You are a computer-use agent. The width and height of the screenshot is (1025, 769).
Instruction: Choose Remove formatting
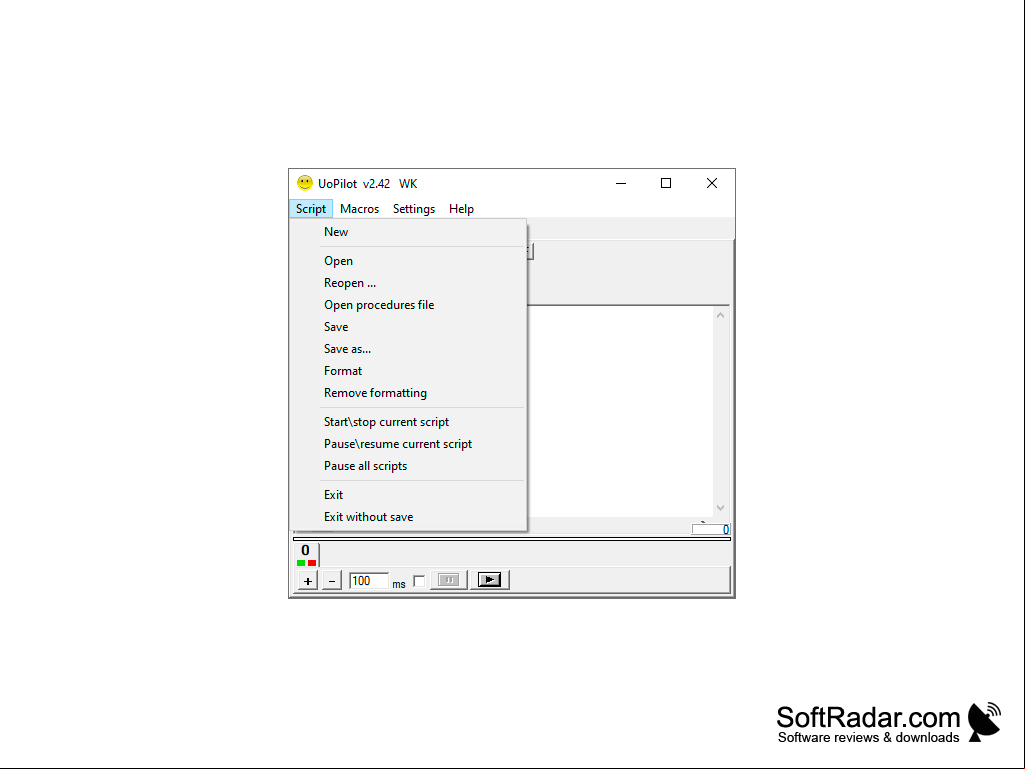tap(408, 393)
